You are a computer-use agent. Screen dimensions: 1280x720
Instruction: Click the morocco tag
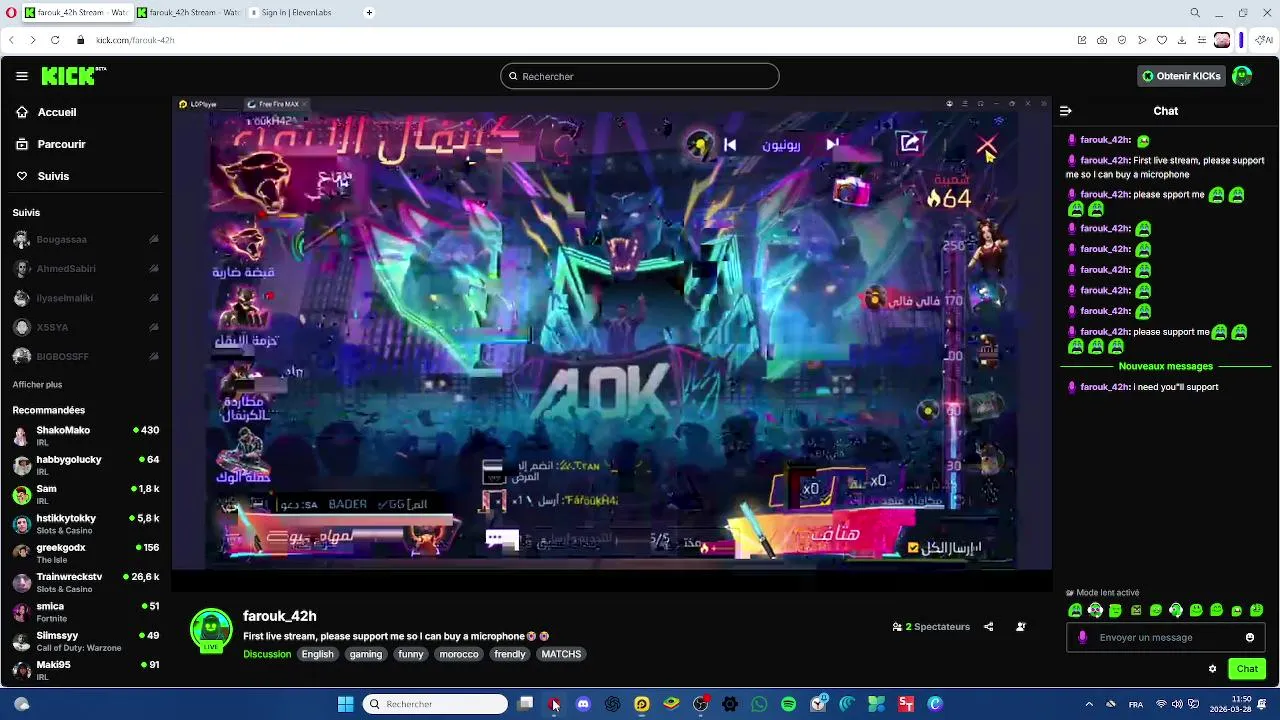pos(459,654)
